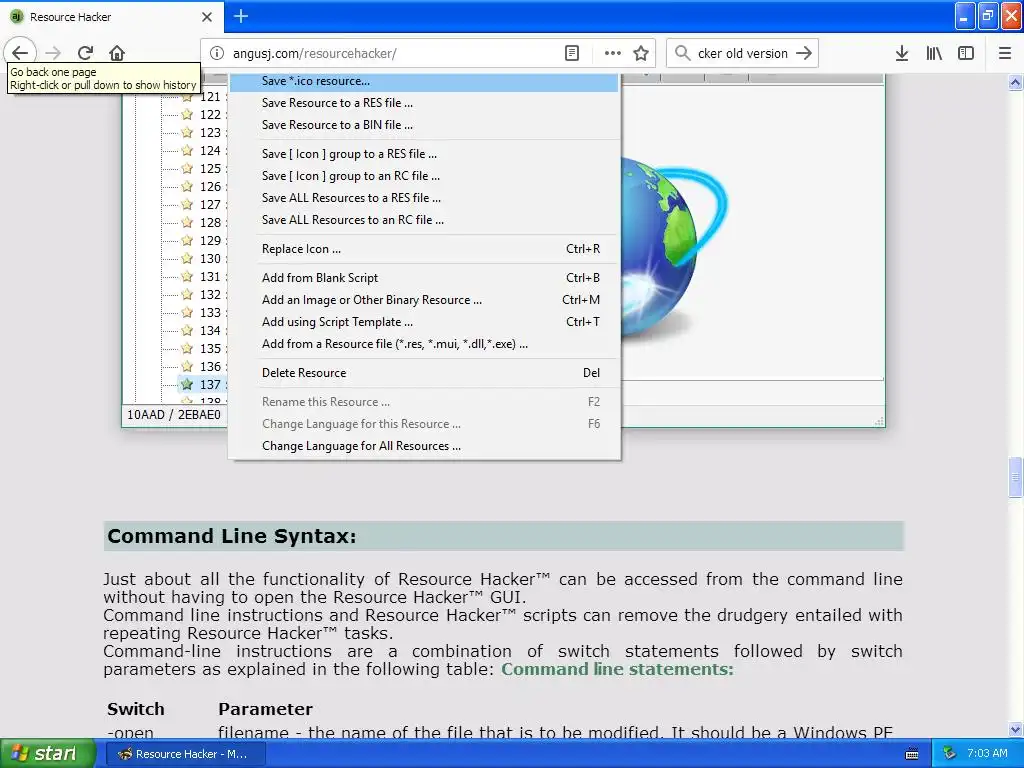Select tree item 125

coord(210,168)
